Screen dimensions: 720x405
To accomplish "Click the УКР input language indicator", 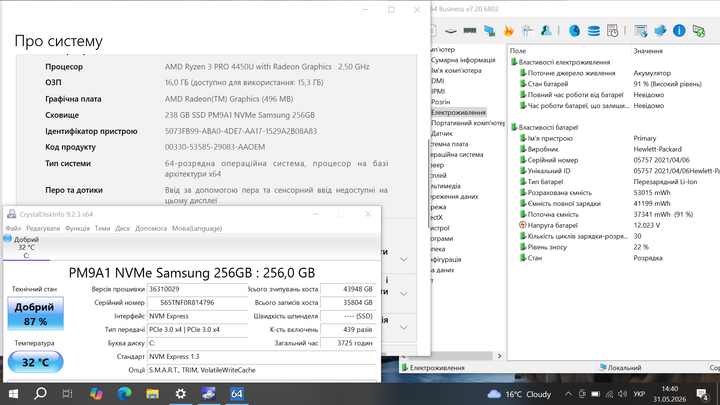I will pyautogui.click(x=639, y=394).
